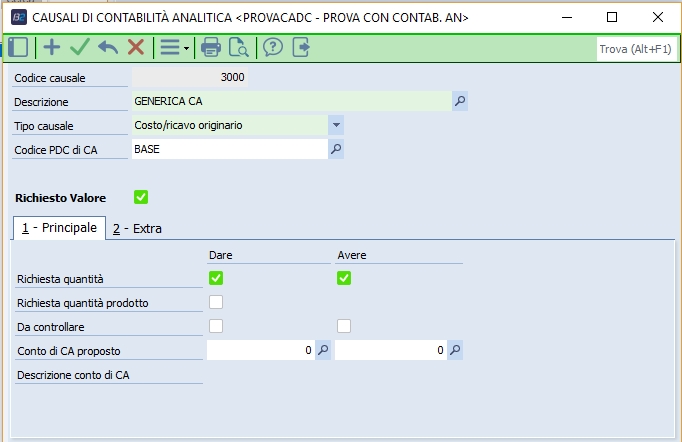Click the undo arrow icon
682x442 pixels.
(x=108, y=47)
